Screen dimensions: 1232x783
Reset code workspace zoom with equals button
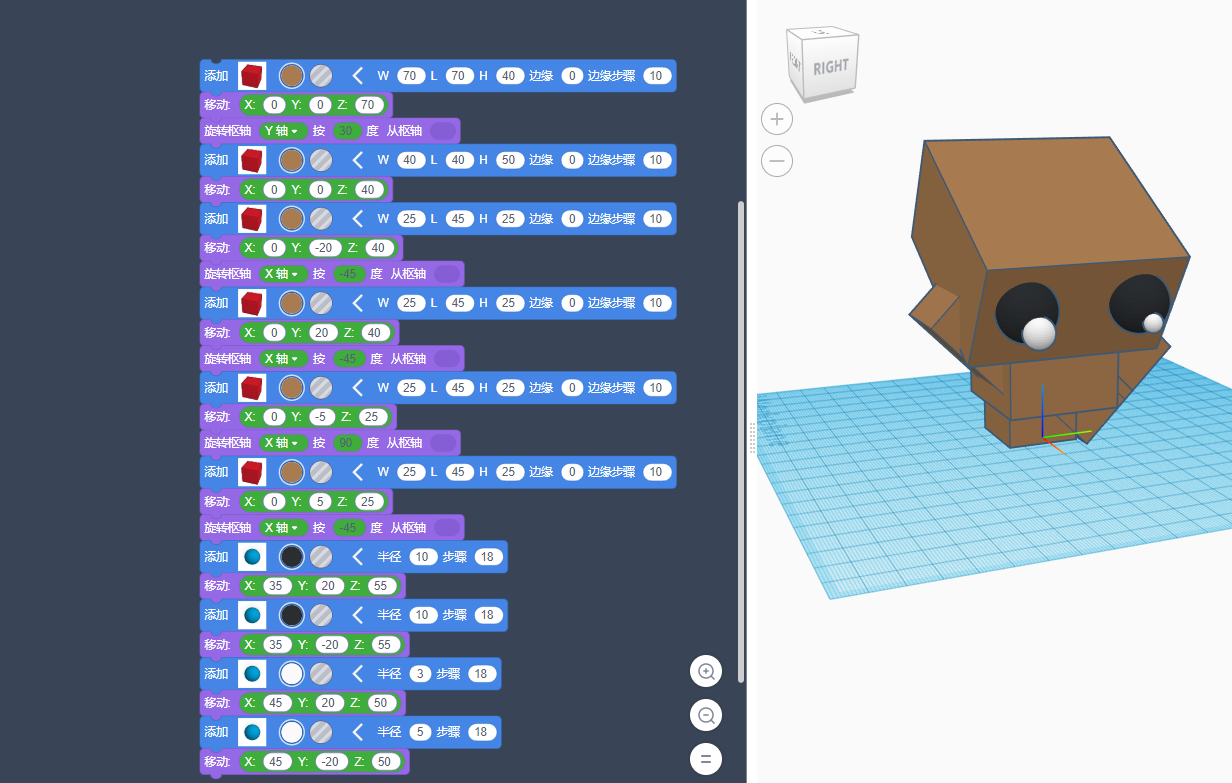pyautogui.click(x=706, y=759)
